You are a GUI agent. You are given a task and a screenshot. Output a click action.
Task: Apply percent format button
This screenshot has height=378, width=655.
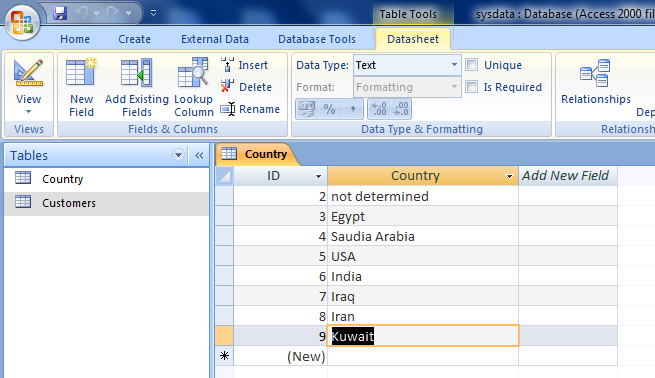coord(329,109)
